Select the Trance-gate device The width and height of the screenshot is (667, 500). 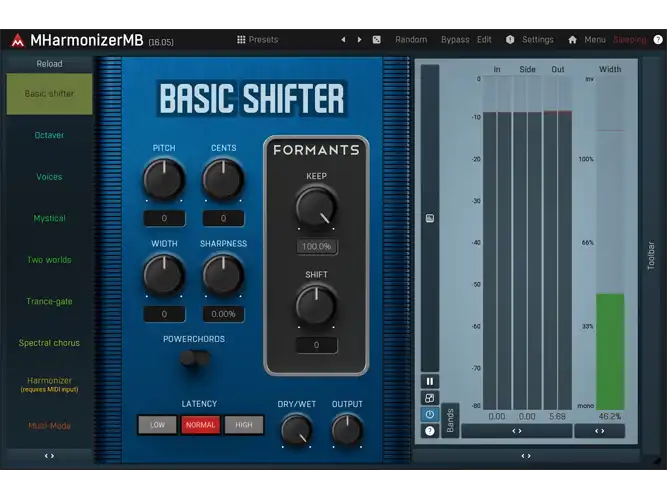(49, 301)
